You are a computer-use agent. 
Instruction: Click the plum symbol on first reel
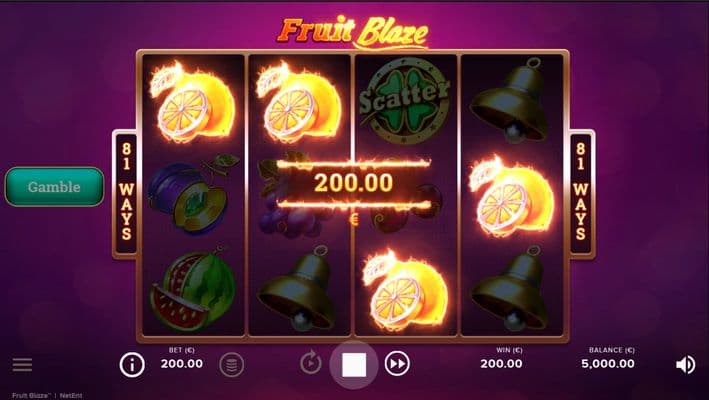click(192, 194)
